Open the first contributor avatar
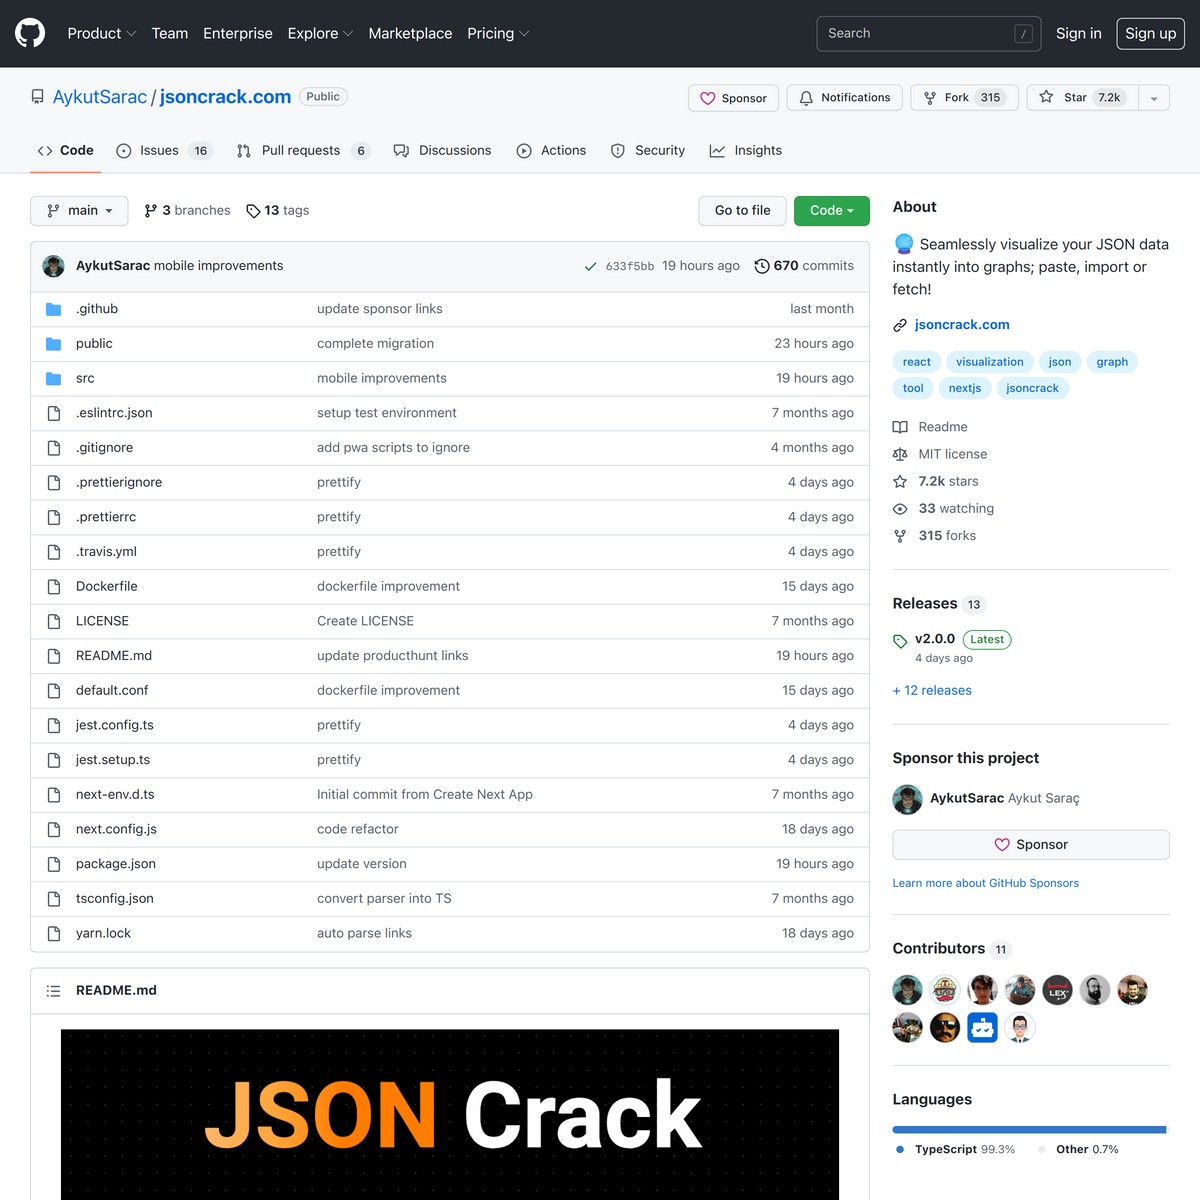Screen dimensions: 1200x1200 (x=908, y=990)
